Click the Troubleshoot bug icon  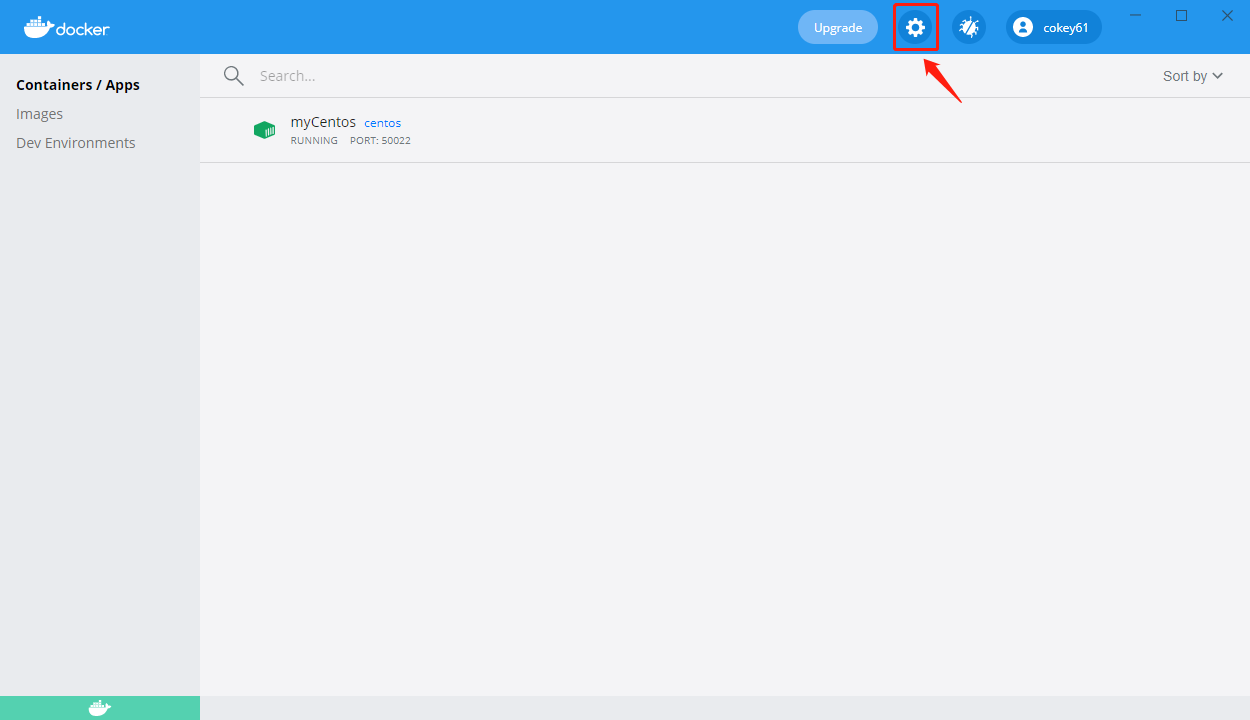coord(967,27)
